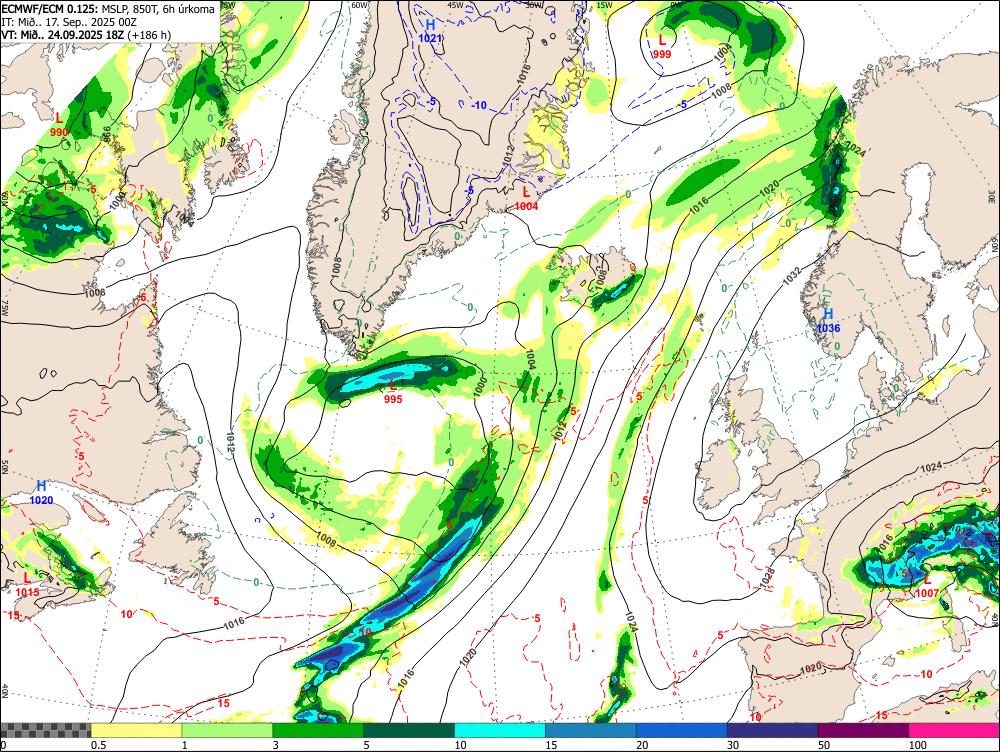Select the pink 100+ mm legend swatch
The image size is (1000, 752).
click(954, 730)
